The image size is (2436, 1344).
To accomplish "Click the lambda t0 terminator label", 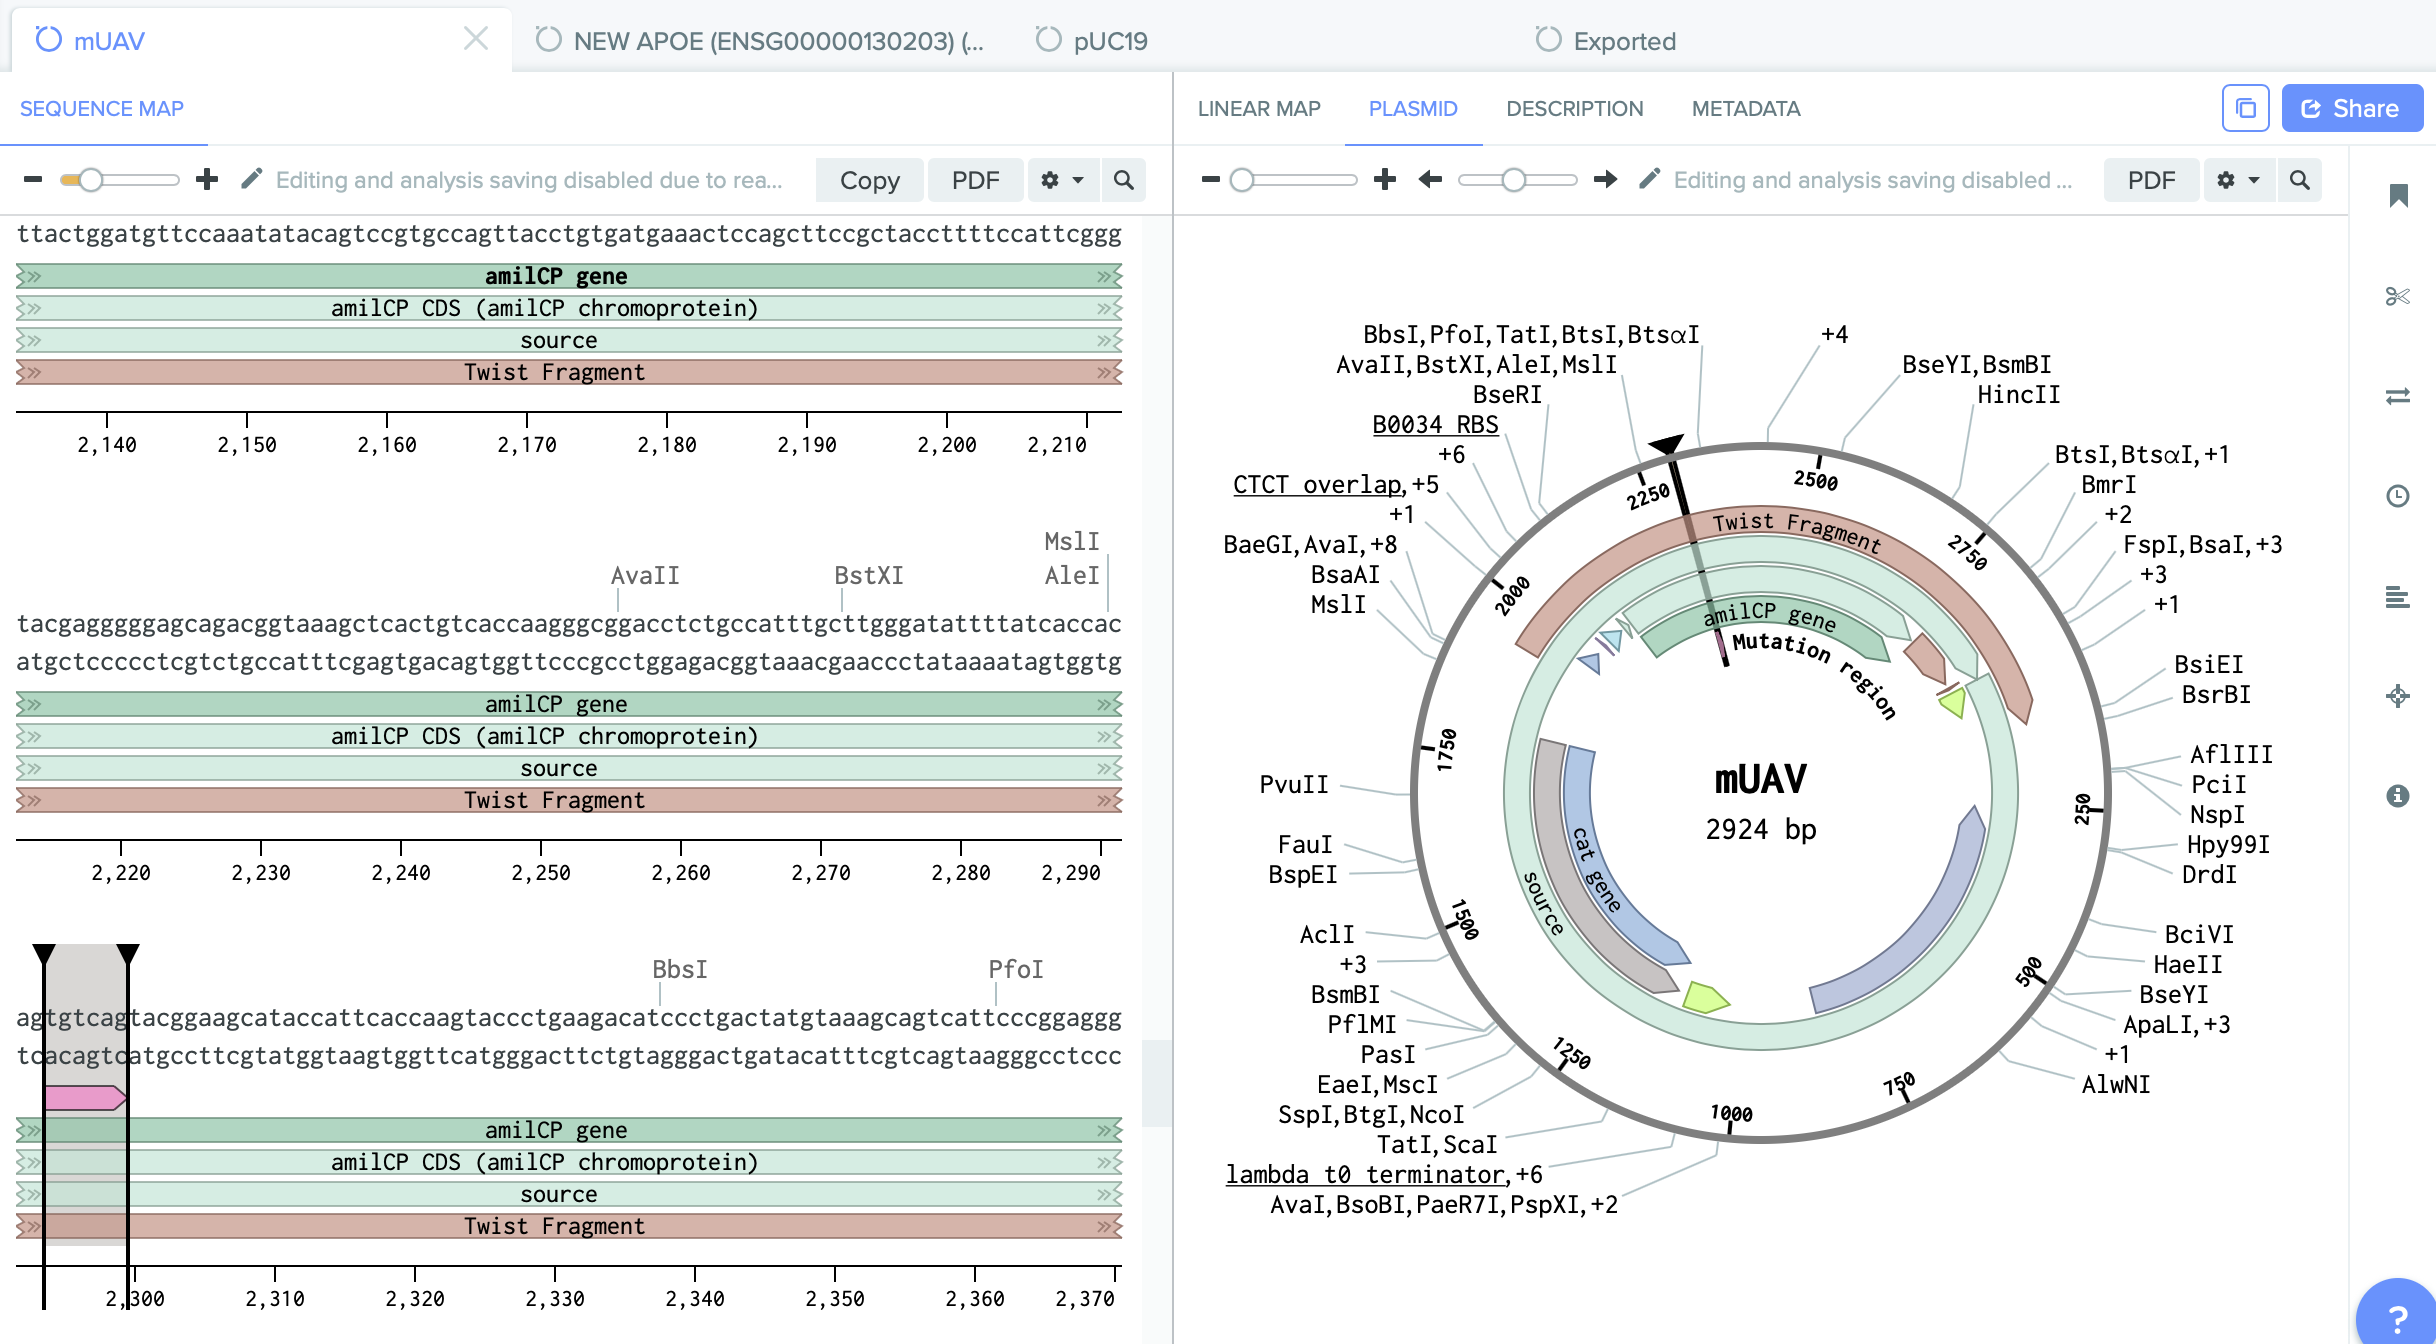I will [1366, 1175].
